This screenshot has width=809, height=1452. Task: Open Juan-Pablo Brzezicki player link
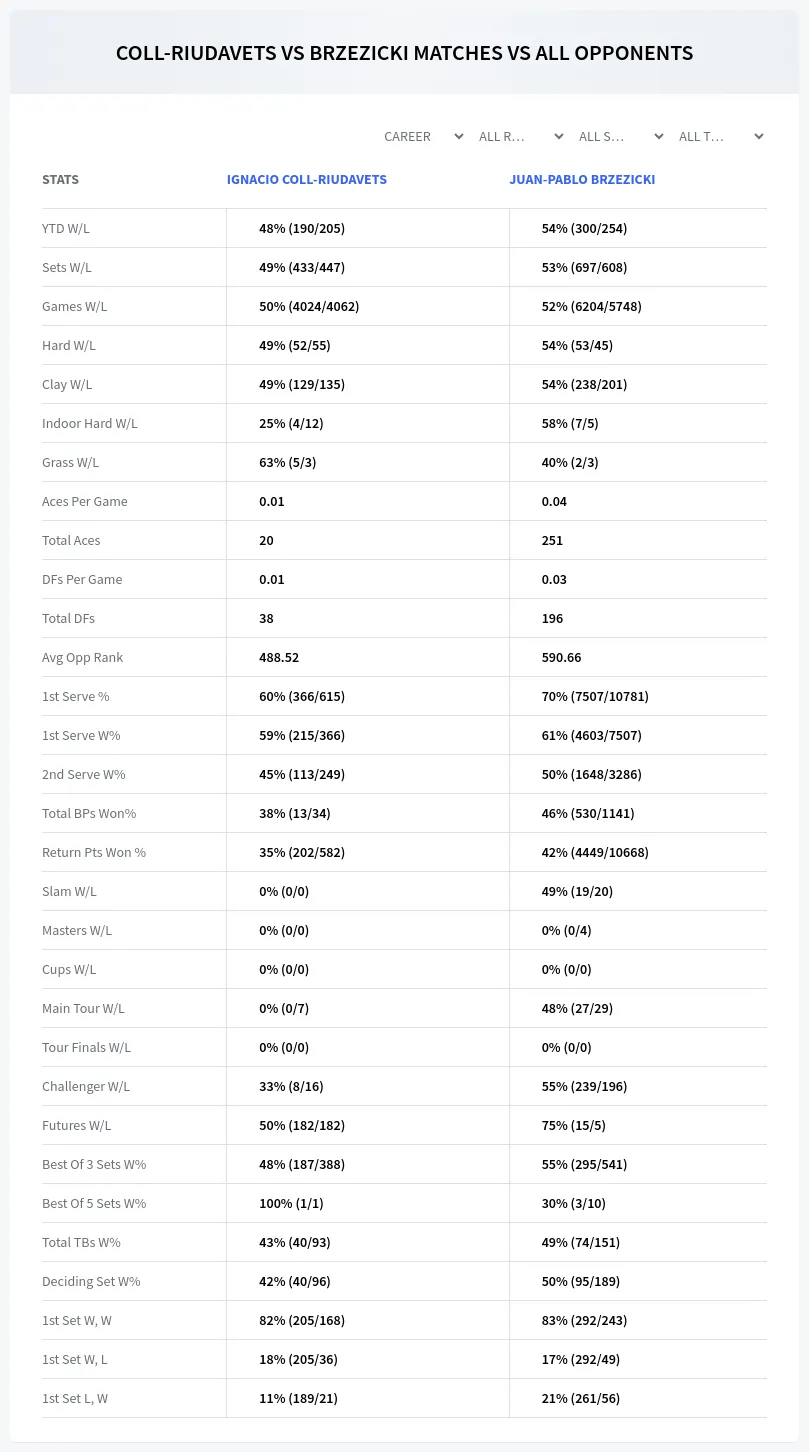582,180
